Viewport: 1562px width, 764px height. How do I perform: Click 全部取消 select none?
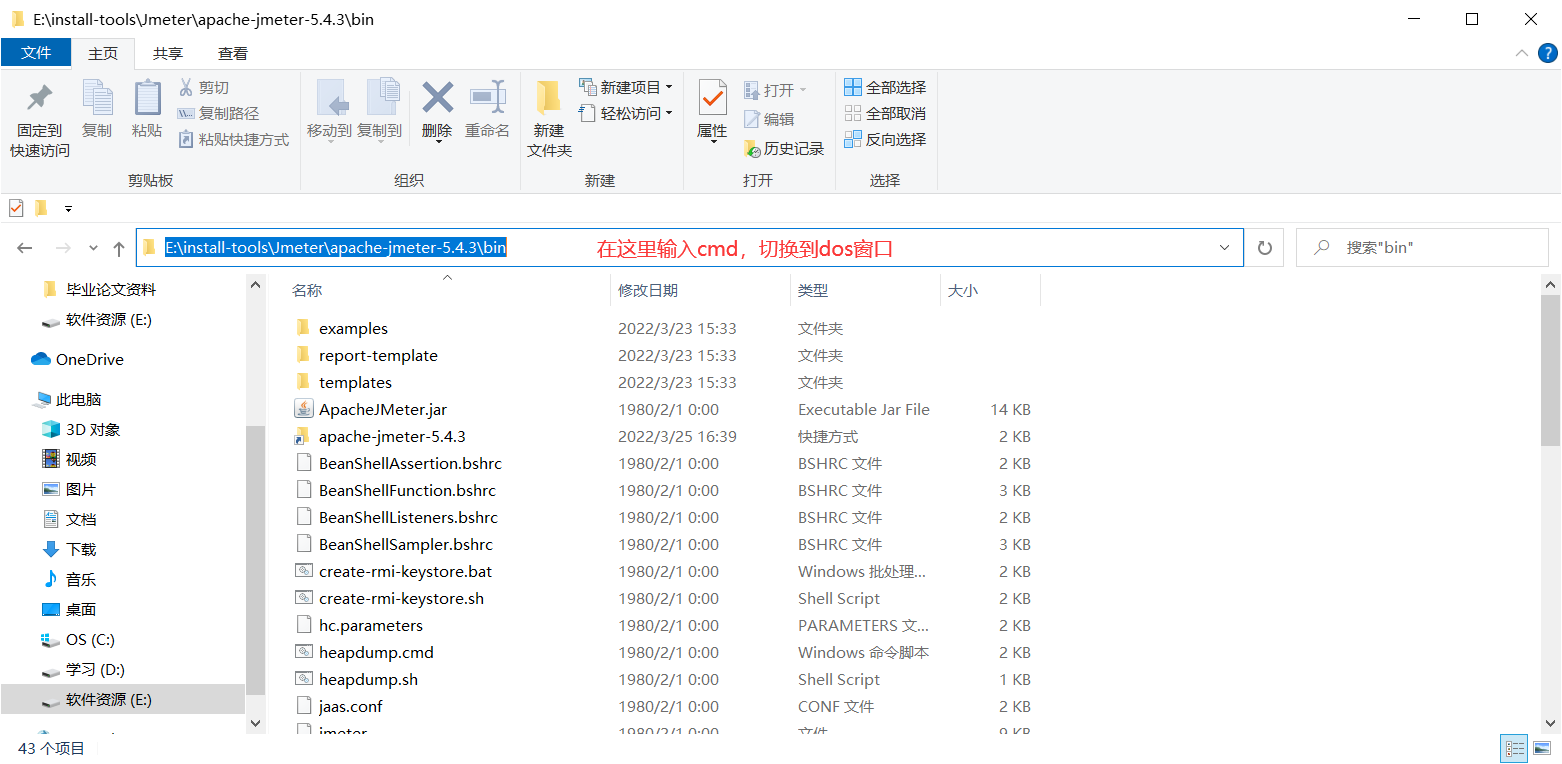click(x=885, y=114)
